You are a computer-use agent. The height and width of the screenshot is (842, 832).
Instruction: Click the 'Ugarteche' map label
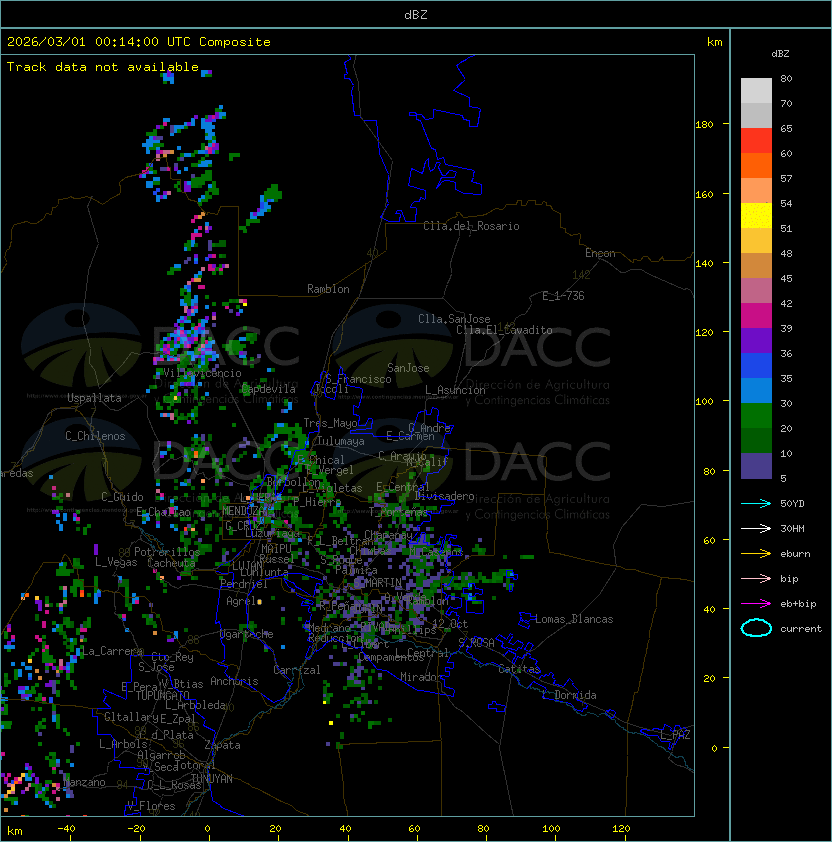click(246, 634)
